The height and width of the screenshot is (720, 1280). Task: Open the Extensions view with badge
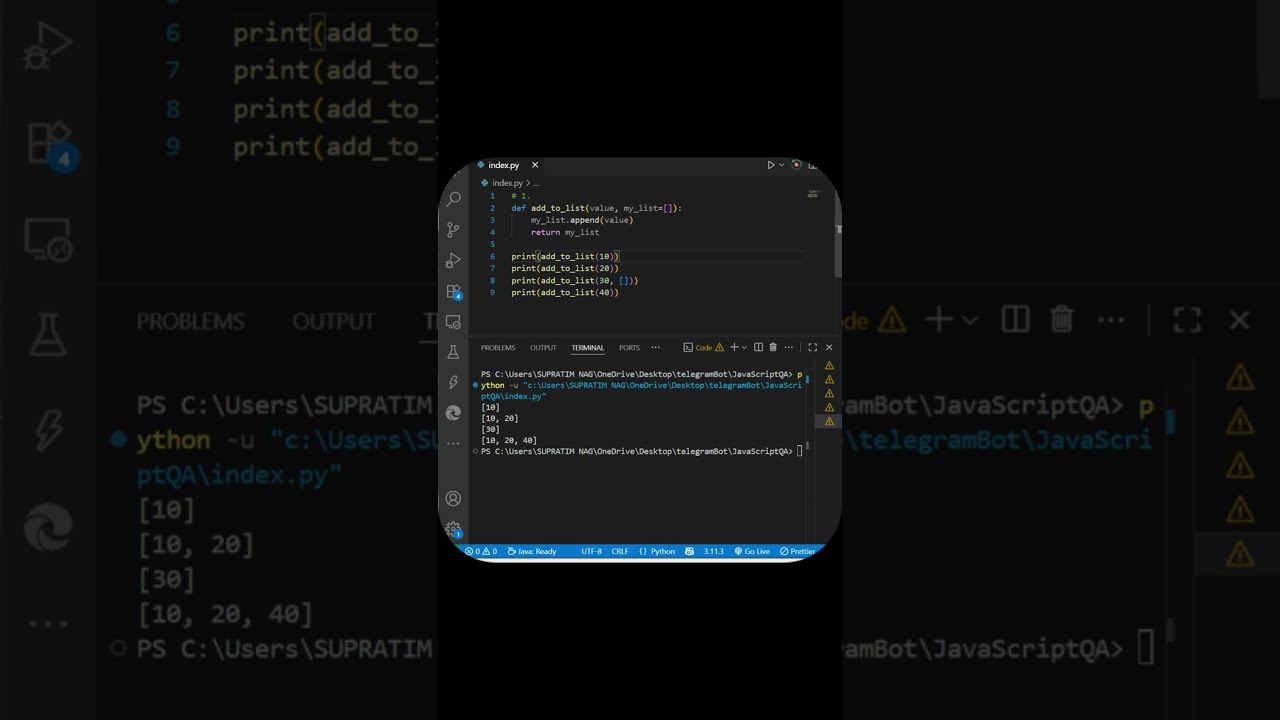(x=453, y=292)
